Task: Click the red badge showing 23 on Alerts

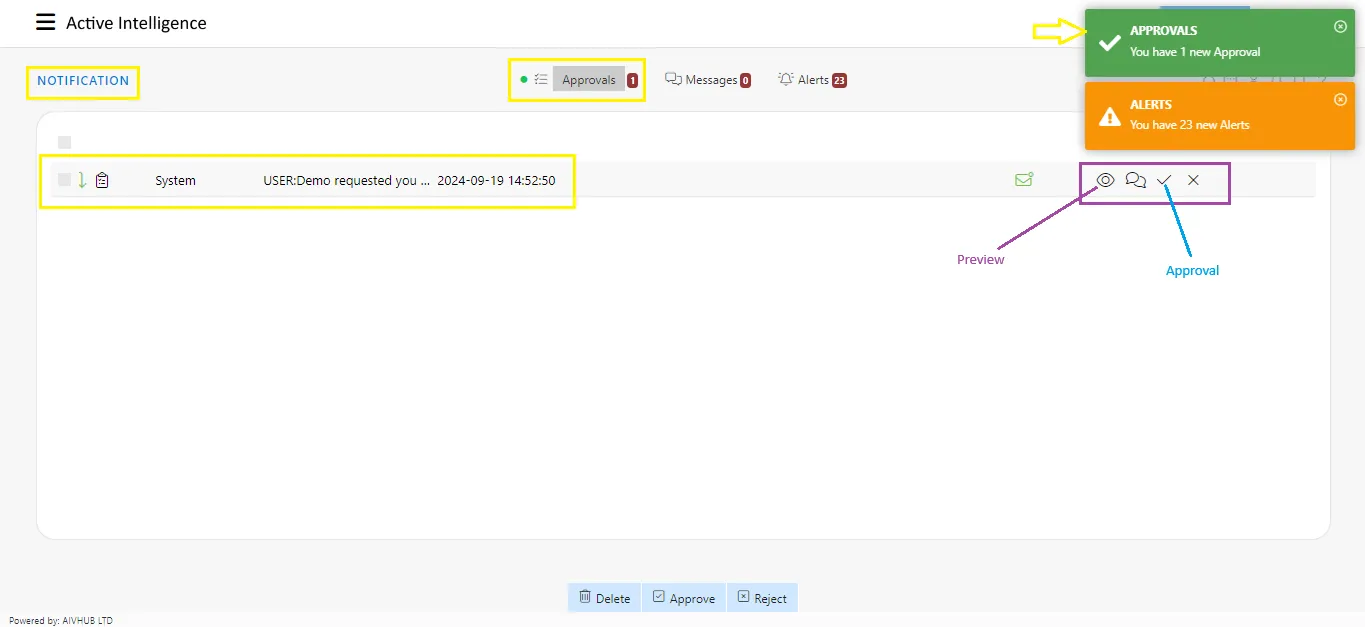Action: tap(839, 80)
